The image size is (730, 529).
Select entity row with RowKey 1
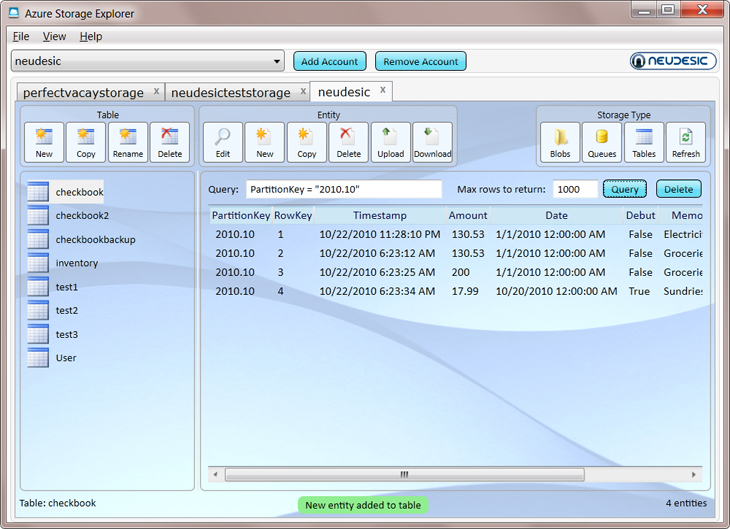pos(455,234)
